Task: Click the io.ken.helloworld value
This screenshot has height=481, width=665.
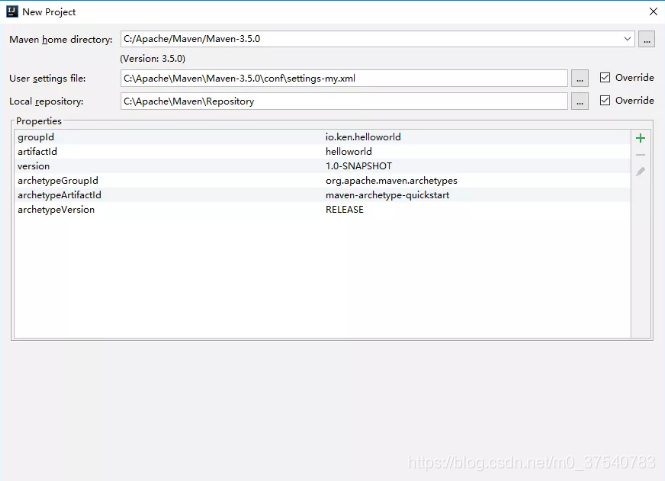Action: click(x=363, y=137)
